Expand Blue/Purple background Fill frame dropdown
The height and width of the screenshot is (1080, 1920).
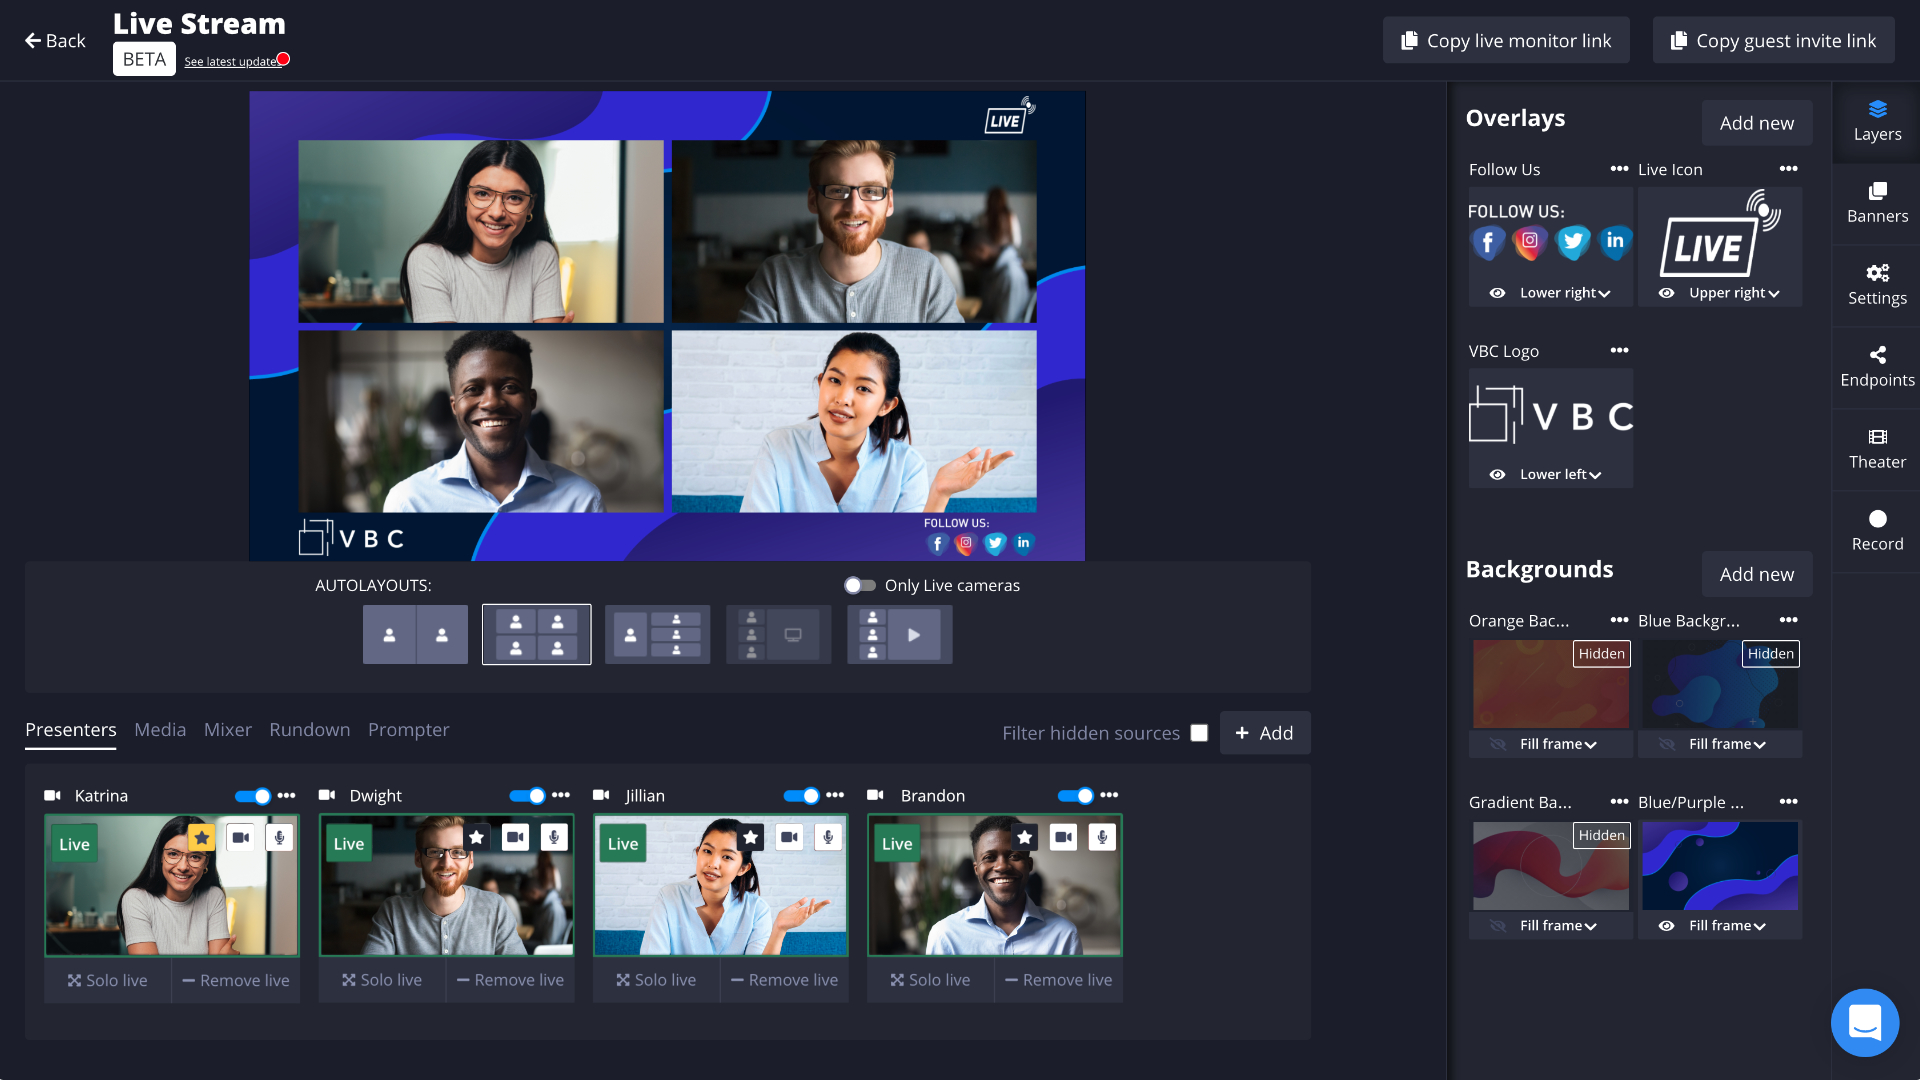pyautogui.click(x=1727, y=926)
